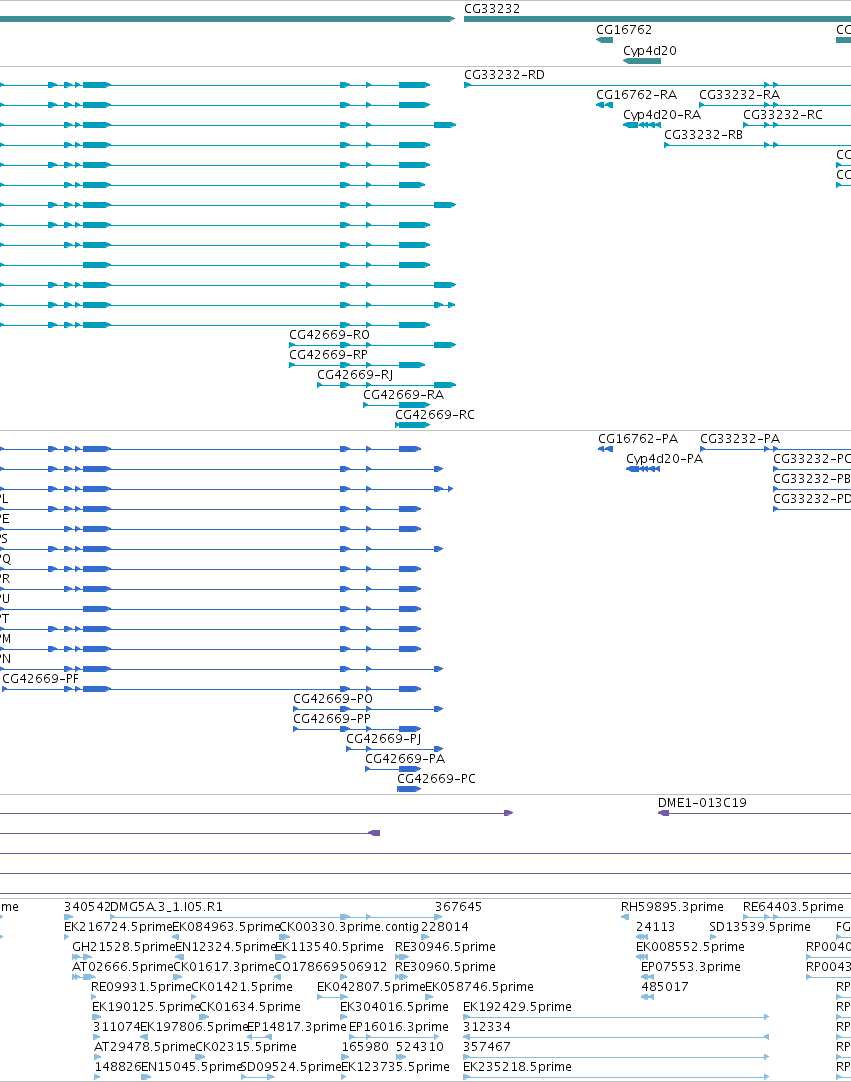Click the RH59895.3prime EST label
Viewport: 851px width, 1082px height.
(x=672, y=907)
